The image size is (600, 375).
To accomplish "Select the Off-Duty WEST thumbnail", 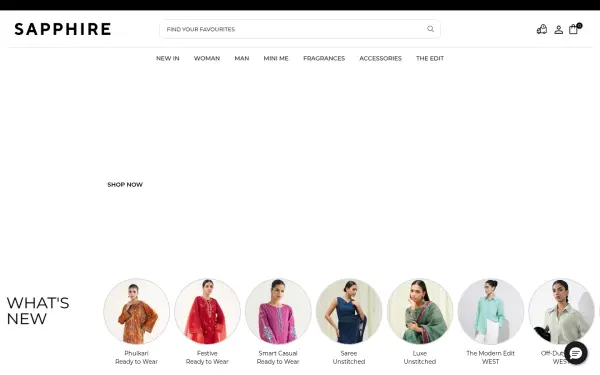I will [x=561, y=311].
